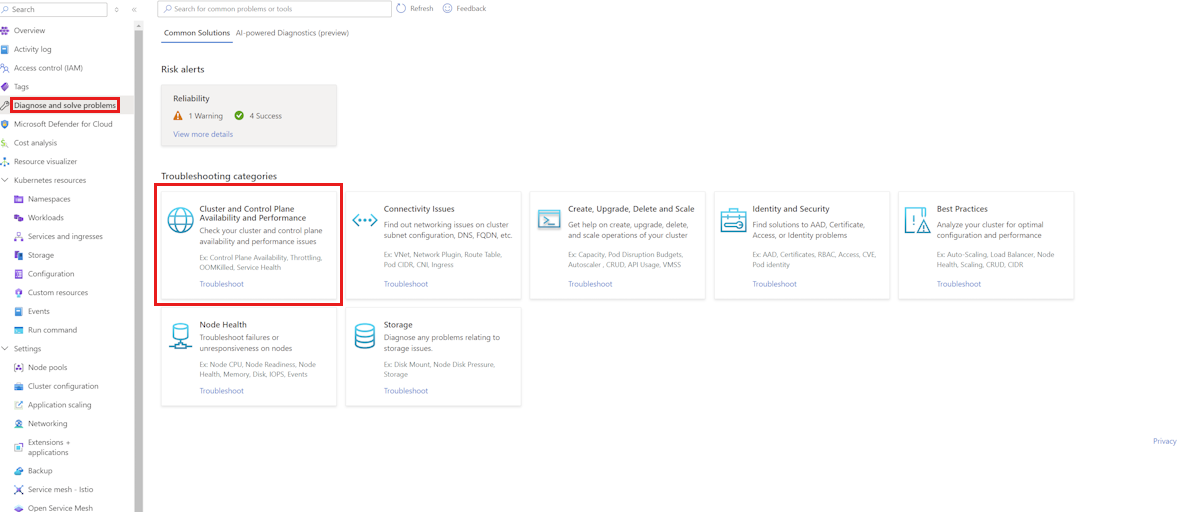Click Microsoft Defender for Cloud shield icon
Image resolution: width=1200 pixels, height=512 pixels.
click(5, 124)
